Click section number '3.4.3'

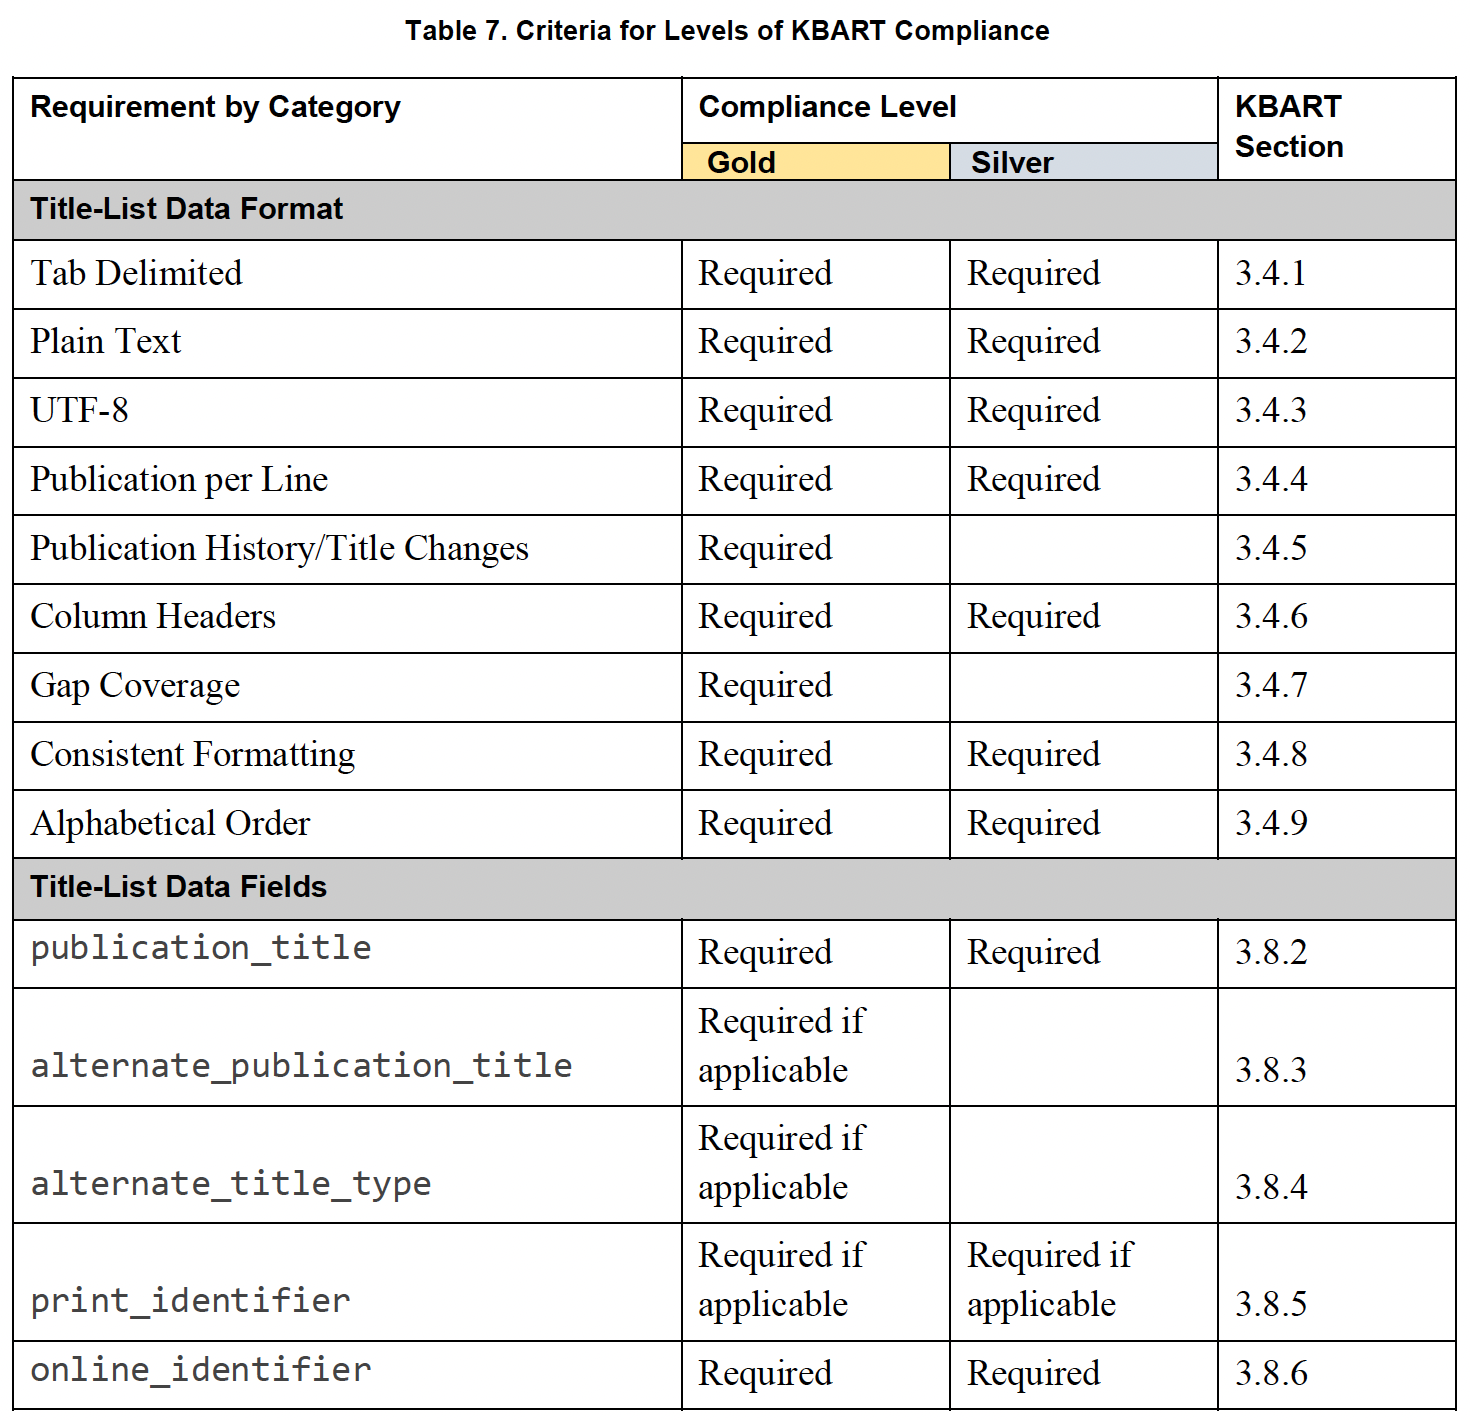(1271, 410)
